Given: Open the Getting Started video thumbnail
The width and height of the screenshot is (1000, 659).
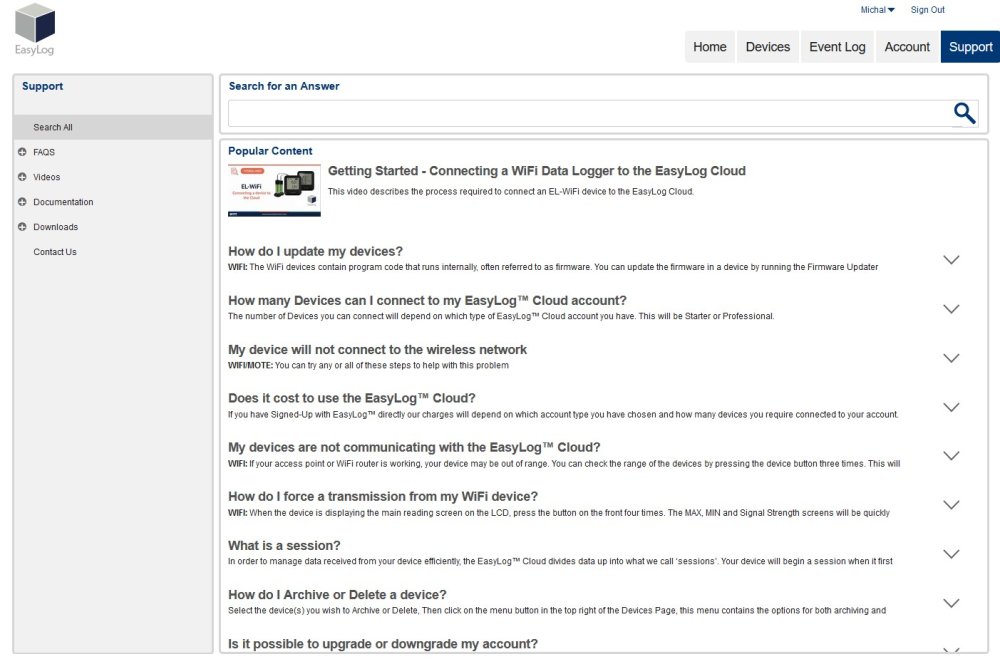Looking at the screenshot, I should point(274,190).
